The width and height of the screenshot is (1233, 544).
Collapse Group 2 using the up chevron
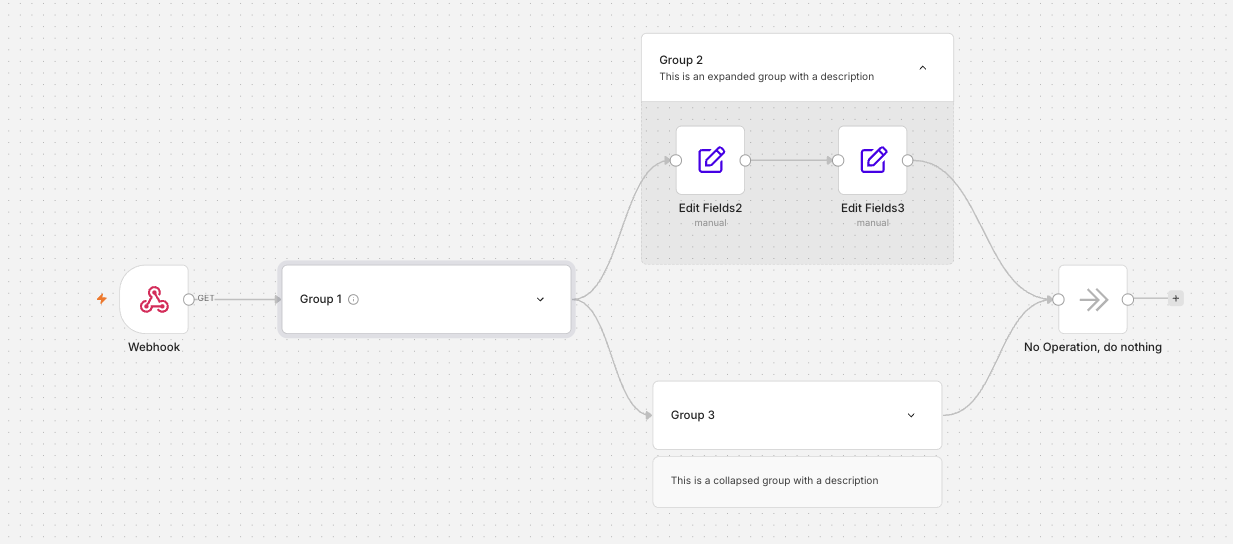tap(922, 68)
